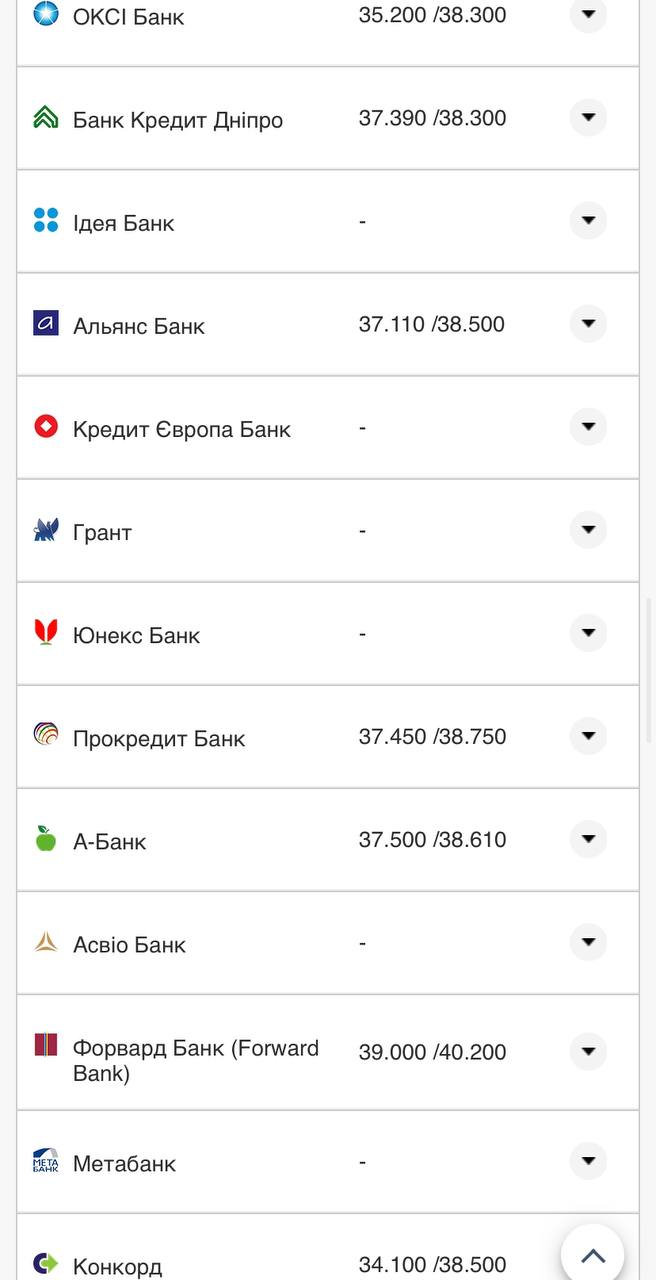Expand the Прокредит Банк rate details

point(588,736)
